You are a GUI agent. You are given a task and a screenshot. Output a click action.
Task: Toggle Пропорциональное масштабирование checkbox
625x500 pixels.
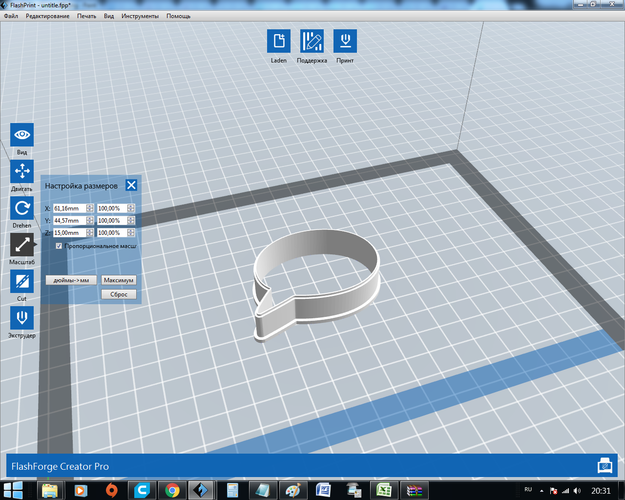pos(59,246)
